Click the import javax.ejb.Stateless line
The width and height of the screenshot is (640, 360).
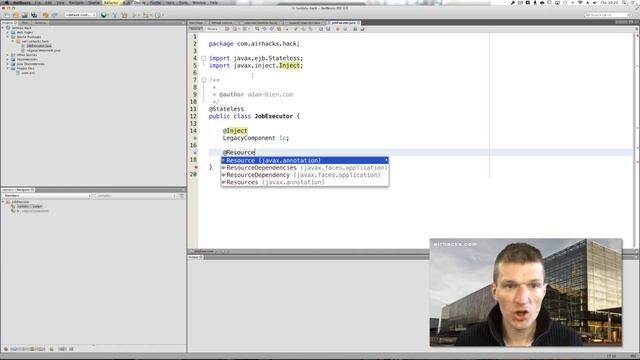[256, 58]
